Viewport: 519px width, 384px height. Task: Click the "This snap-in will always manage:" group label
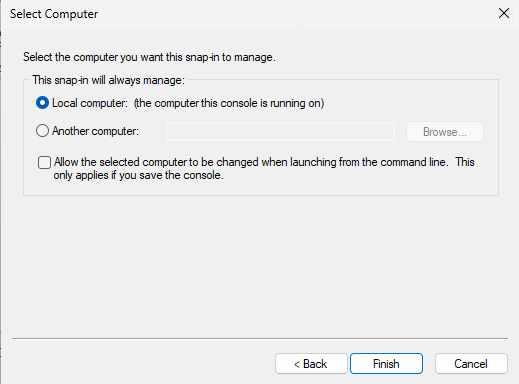click(108, 80)
